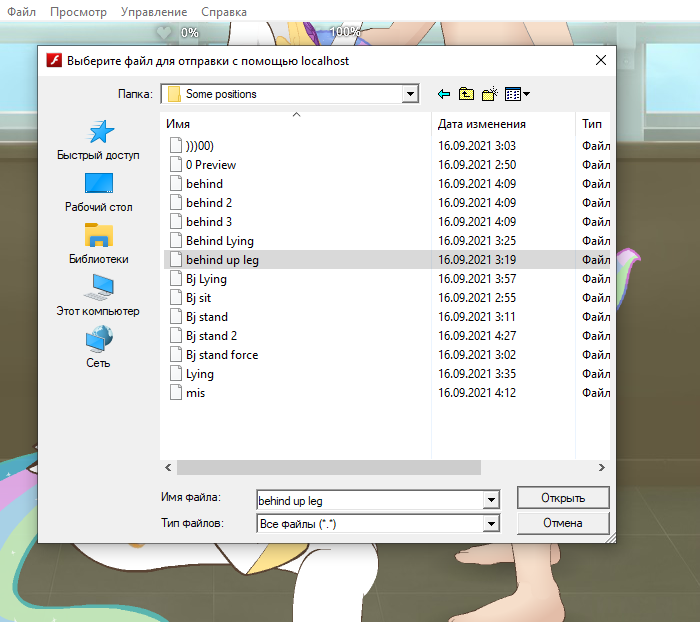Click the horizontal scrollbar in file list
This screenshot has height=622, width=700.
pos(329,467)
